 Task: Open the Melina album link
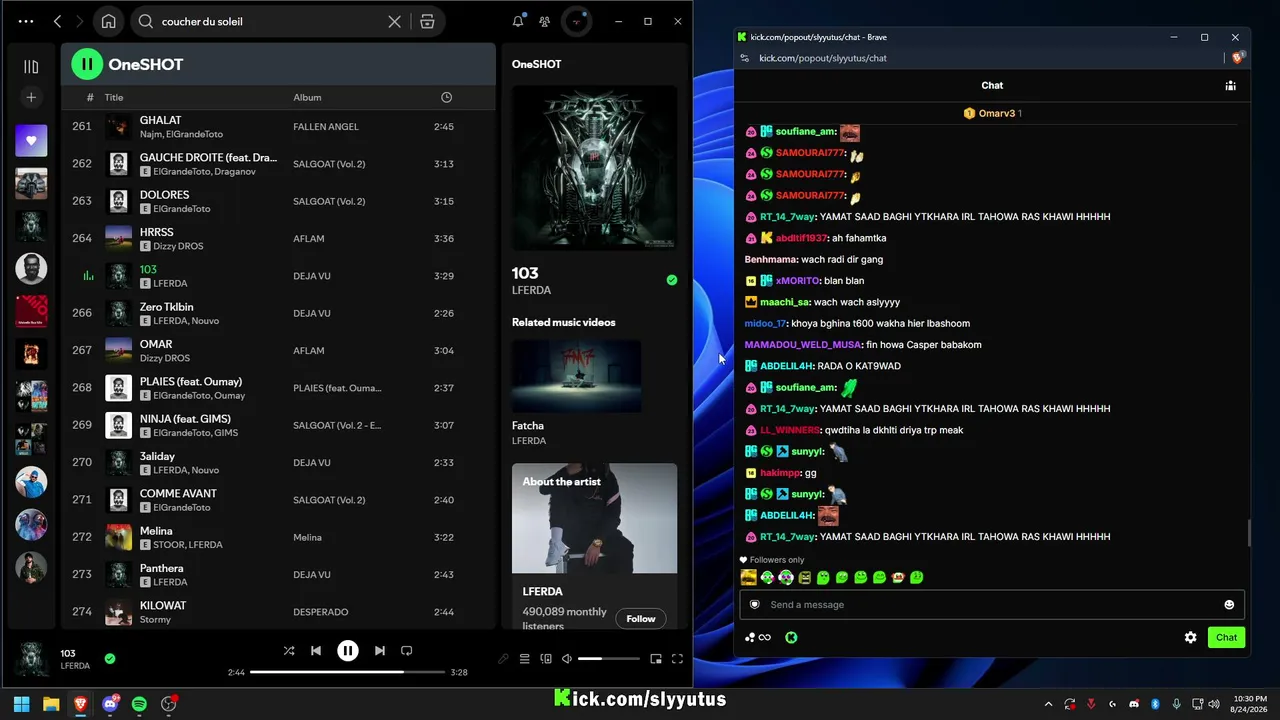pyautogui.click(x=307, y=537)
